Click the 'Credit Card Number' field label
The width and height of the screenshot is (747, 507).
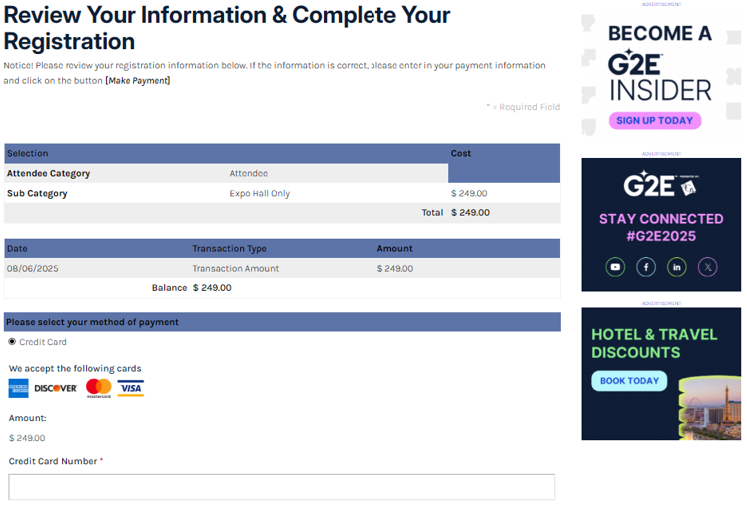click(53, 461)
